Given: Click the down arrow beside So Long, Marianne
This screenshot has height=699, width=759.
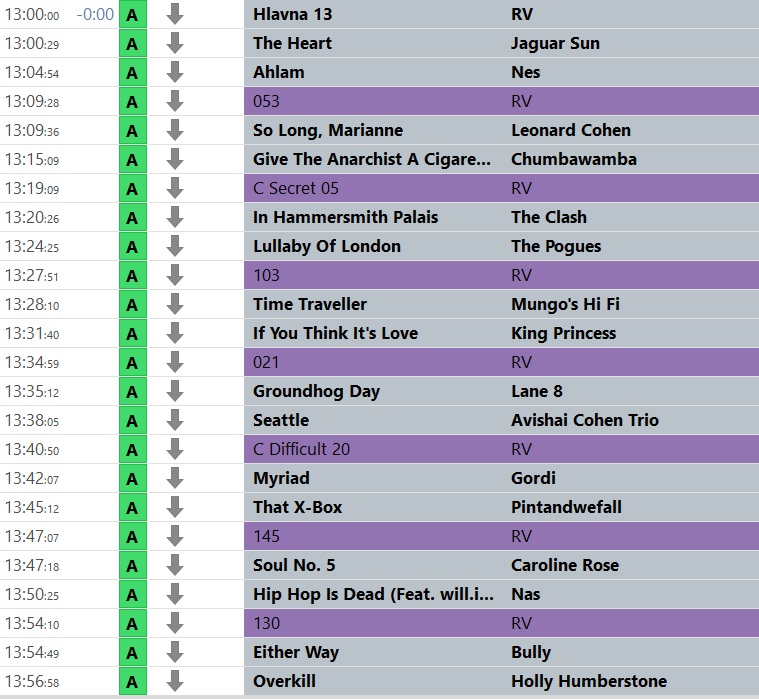Looking at the screenshot, I should 175,131.
